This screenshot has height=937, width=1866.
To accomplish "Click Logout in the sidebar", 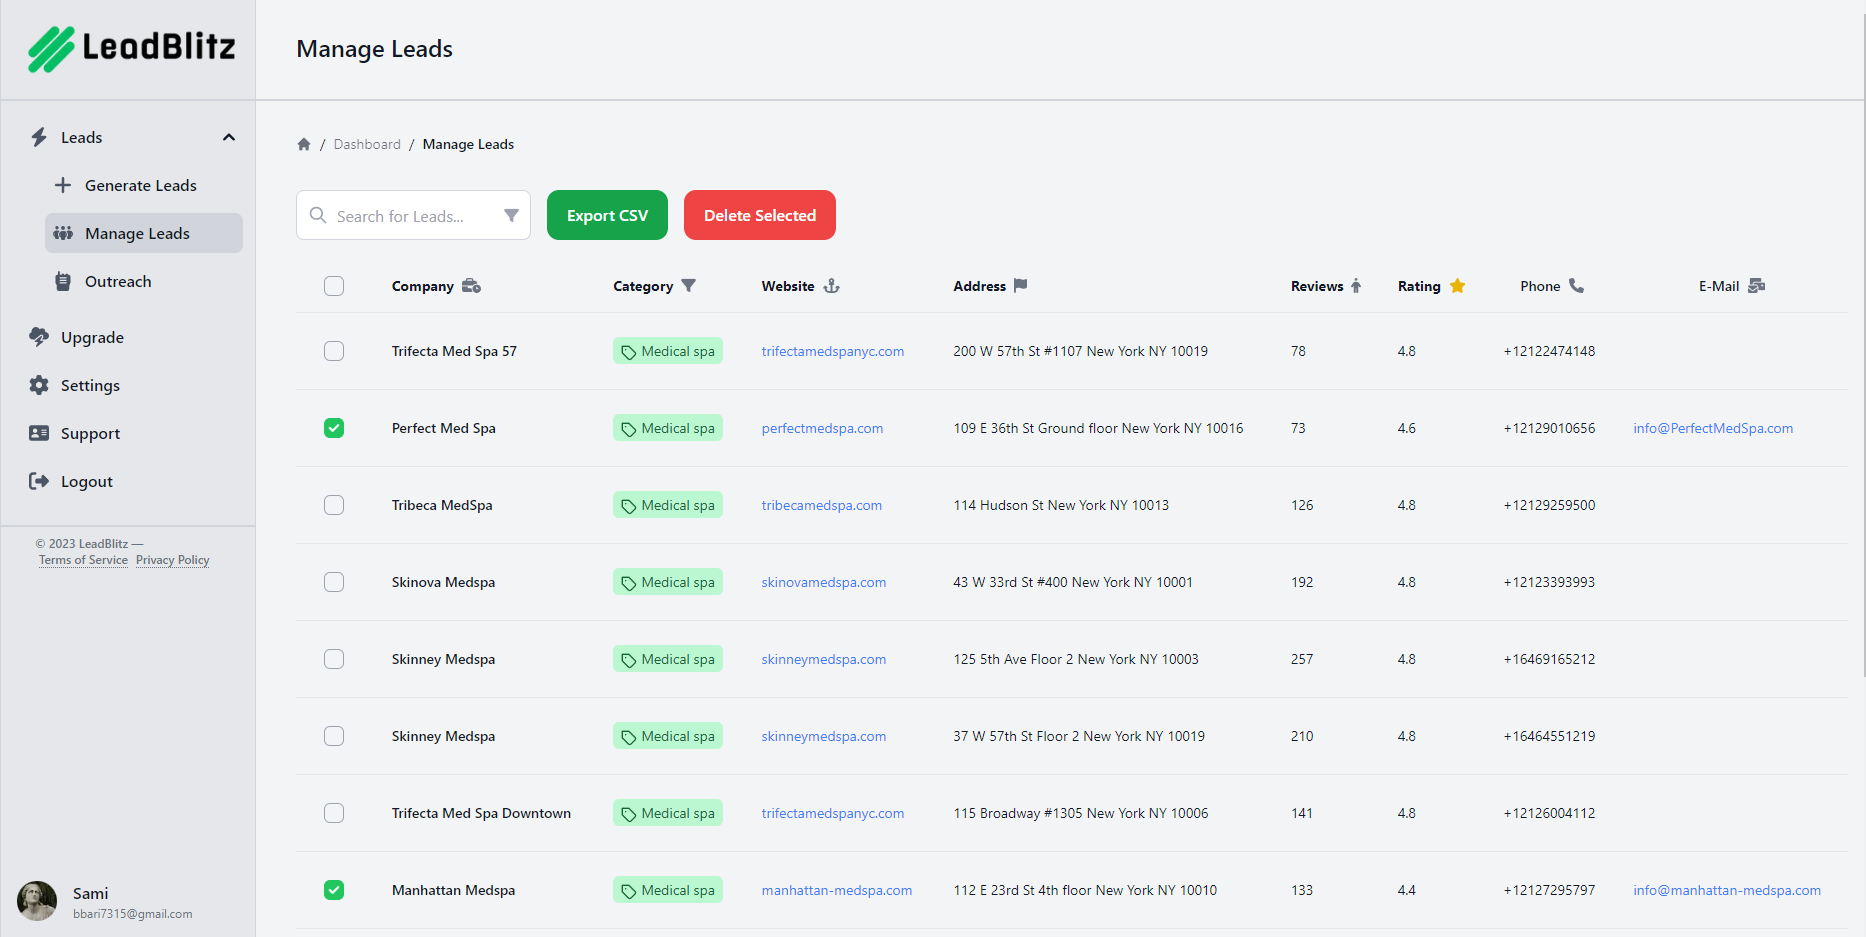I will [87, 481].
